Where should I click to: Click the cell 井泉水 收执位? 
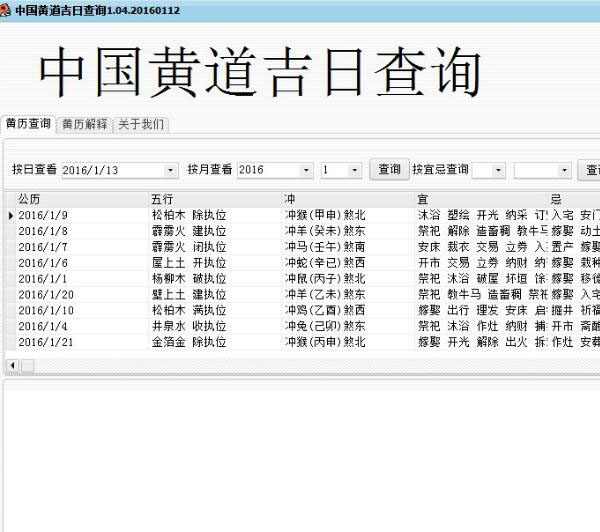pyautogui.click(x=214, y=326)
